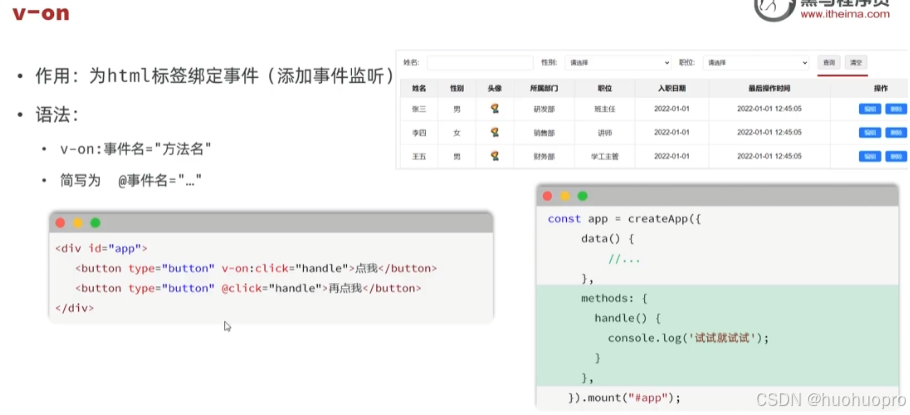
Task: Open the 职位 dropdown
Action: pos(756,63)
